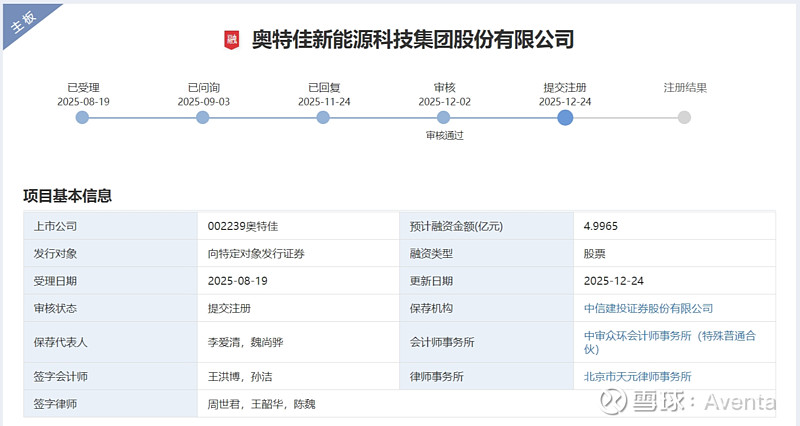The image size is (800, 426).
Task: Click the 提交注册 timeline node dated 2025-12-24
Action: (565, 118)
